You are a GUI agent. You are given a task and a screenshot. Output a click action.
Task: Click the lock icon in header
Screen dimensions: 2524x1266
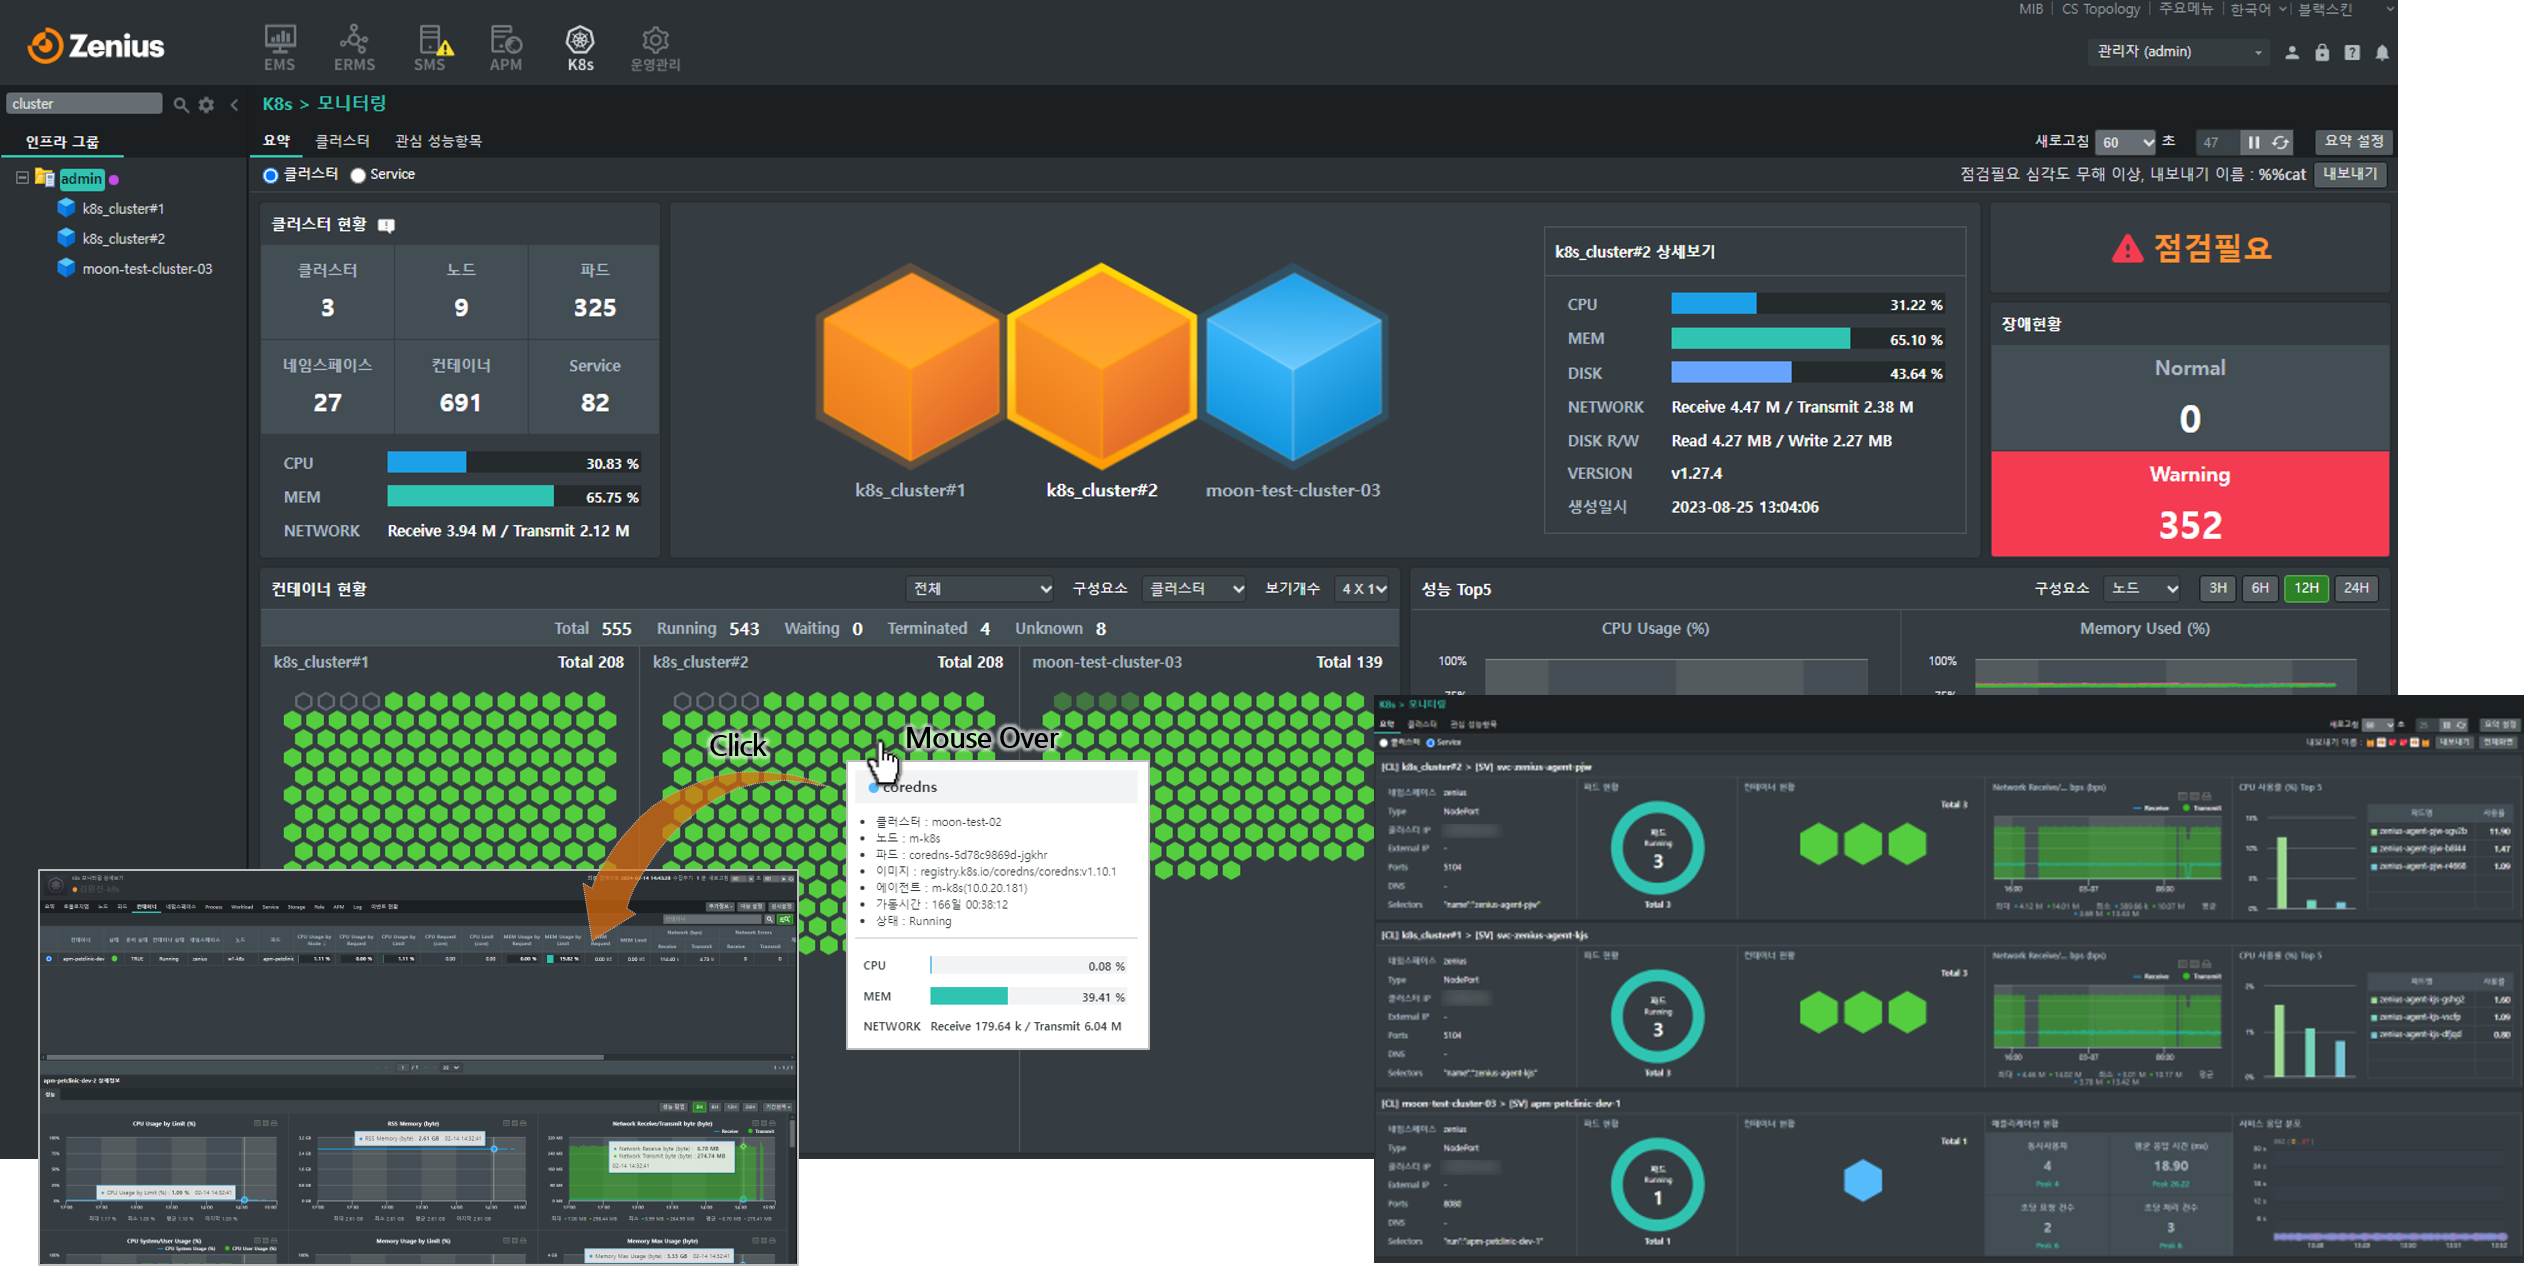coord(2322,52)
